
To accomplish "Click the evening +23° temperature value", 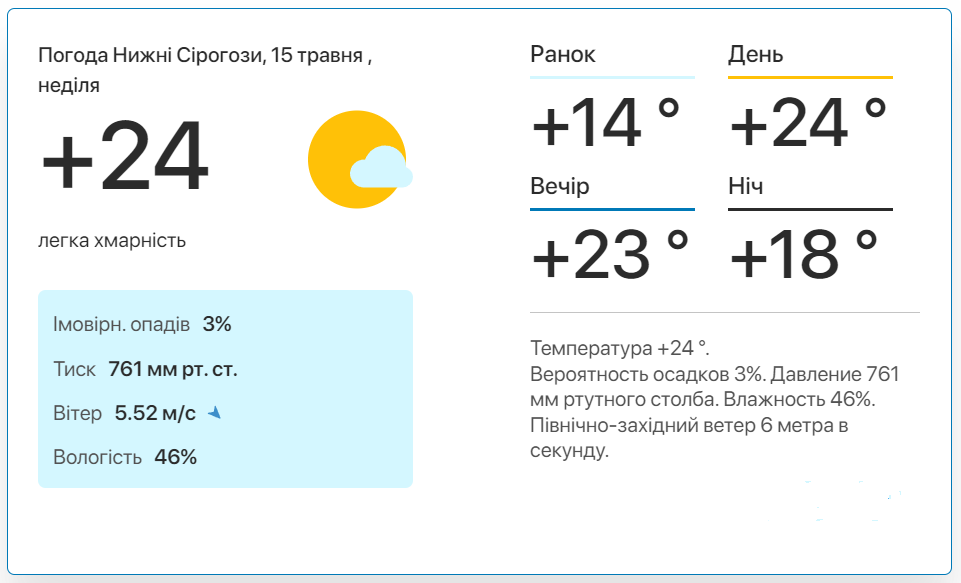I will tap(610, 254).
